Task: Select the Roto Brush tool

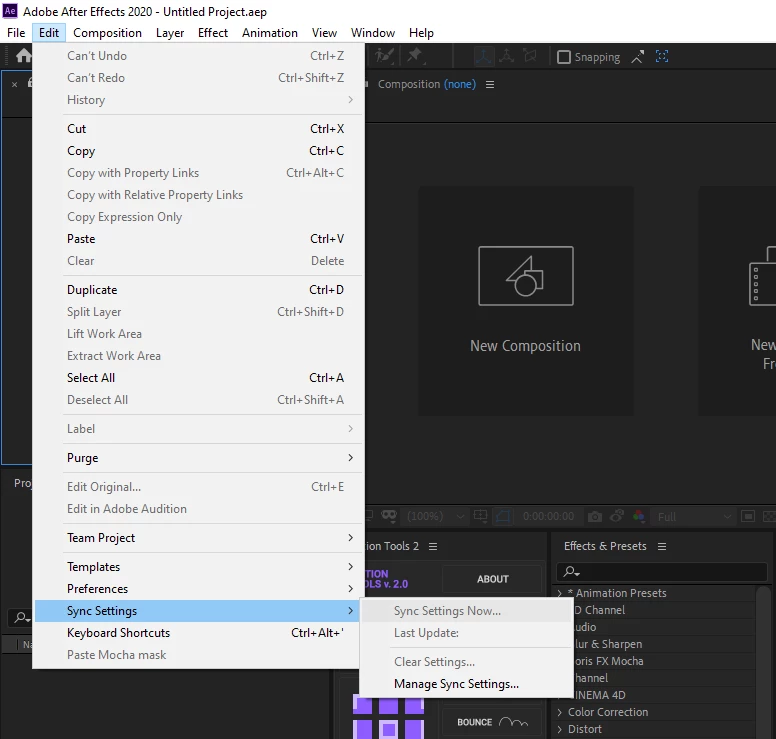Action: click(x=384, y=56)
